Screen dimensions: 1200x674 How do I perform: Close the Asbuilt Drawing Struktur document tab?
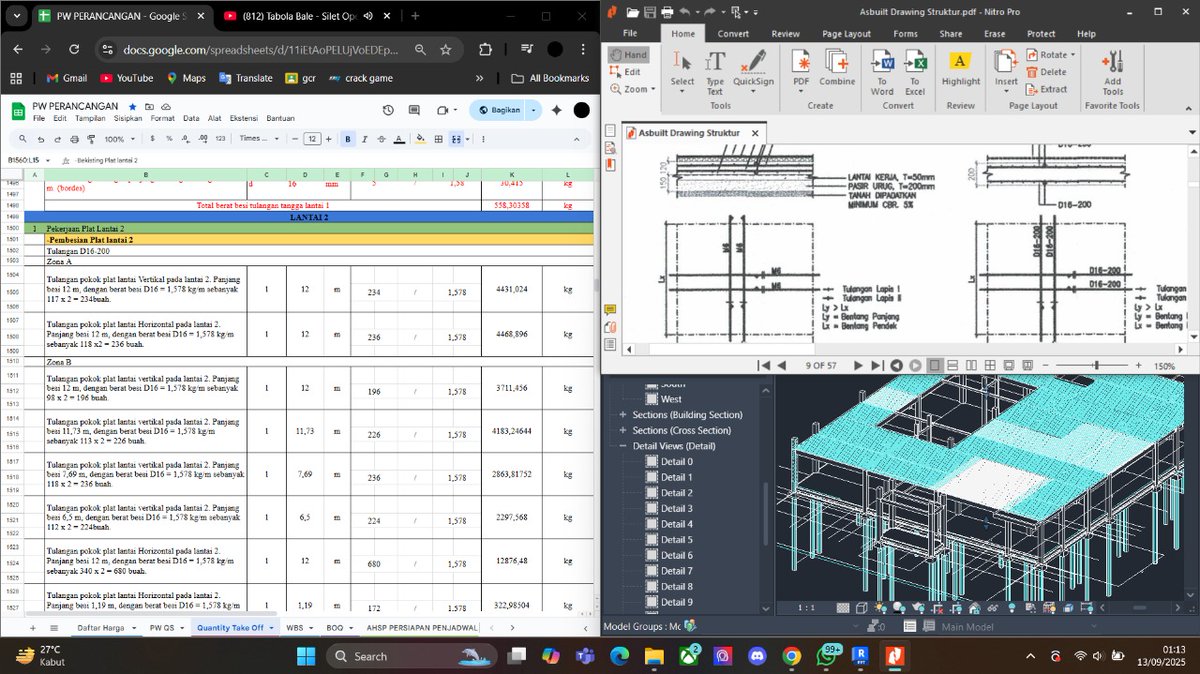pyautogui.click(x=755, y=132)
